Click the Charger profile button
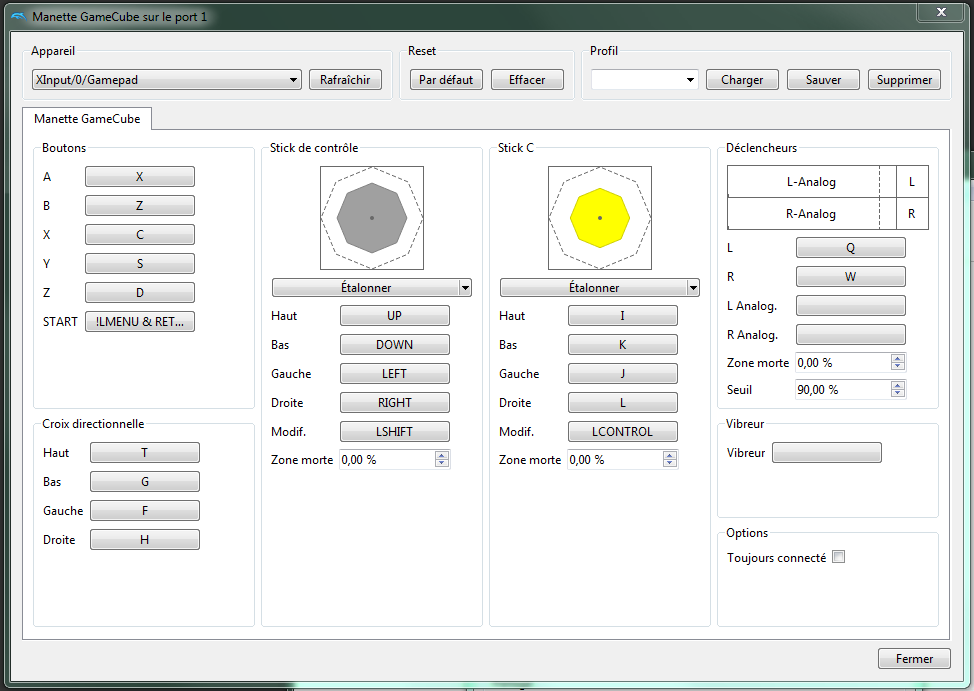Image resolution: width=974 pixels, height=691 pixels. click(742, 80)
